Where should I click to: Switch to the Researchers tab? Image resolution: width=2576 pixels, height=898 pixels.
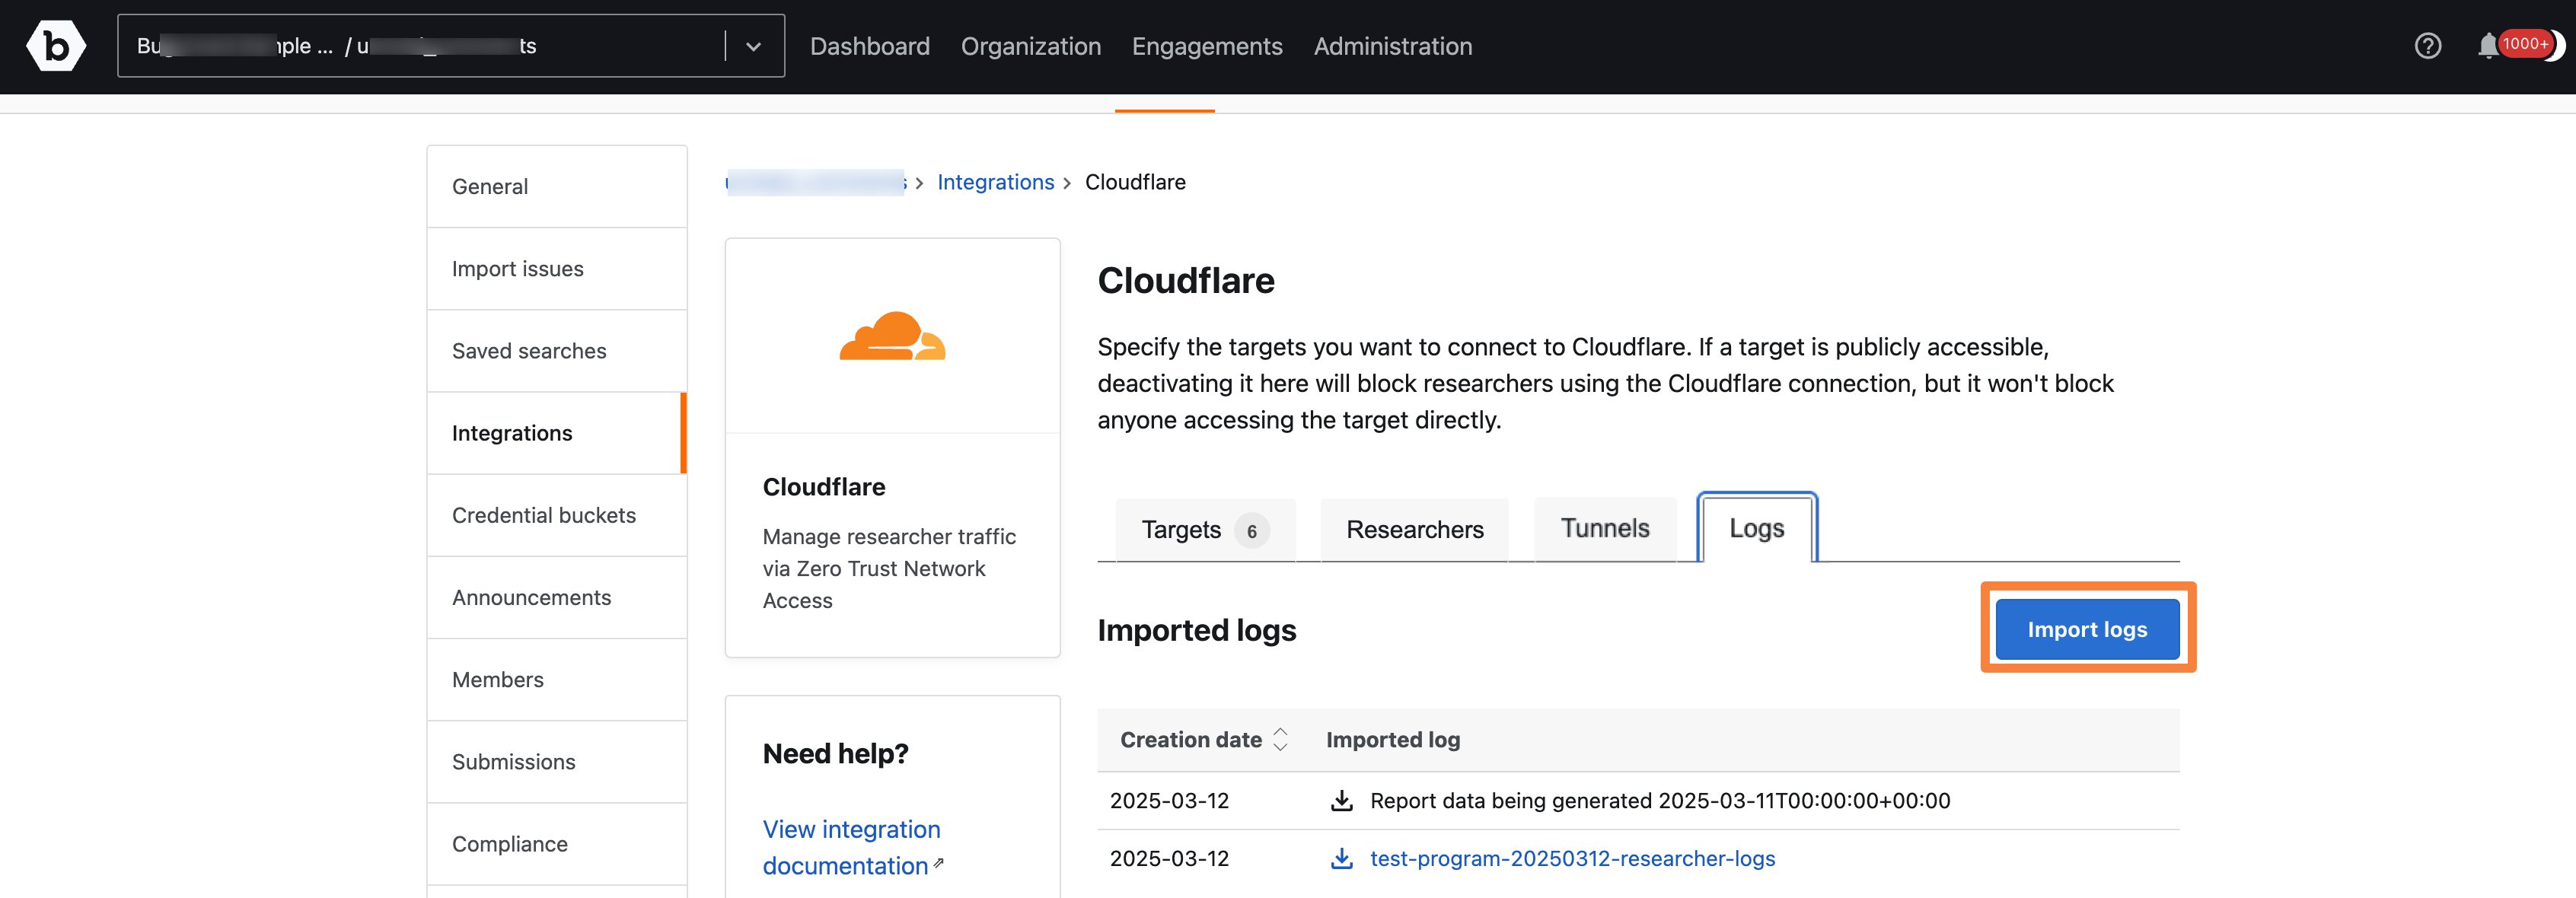pos(1414,530)
